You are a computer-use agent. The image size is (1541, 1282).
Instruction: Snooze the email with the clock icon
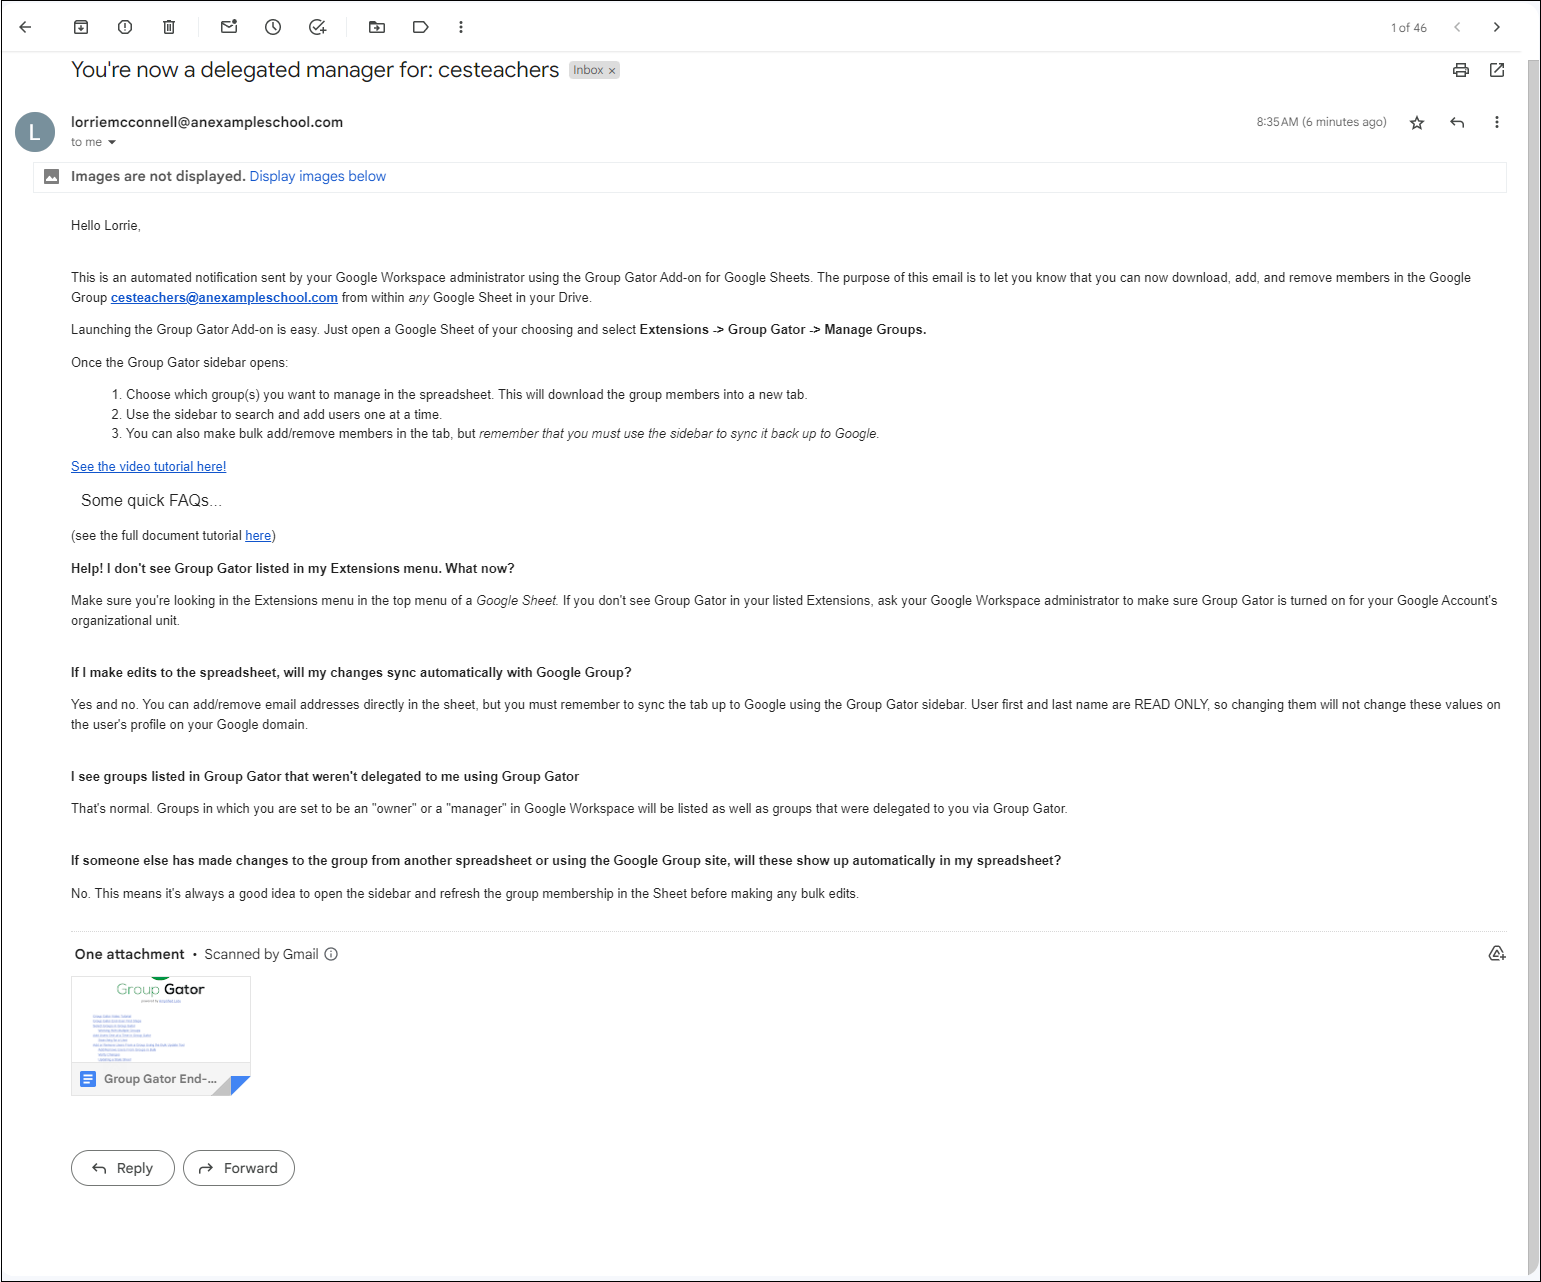coord(273,27)
